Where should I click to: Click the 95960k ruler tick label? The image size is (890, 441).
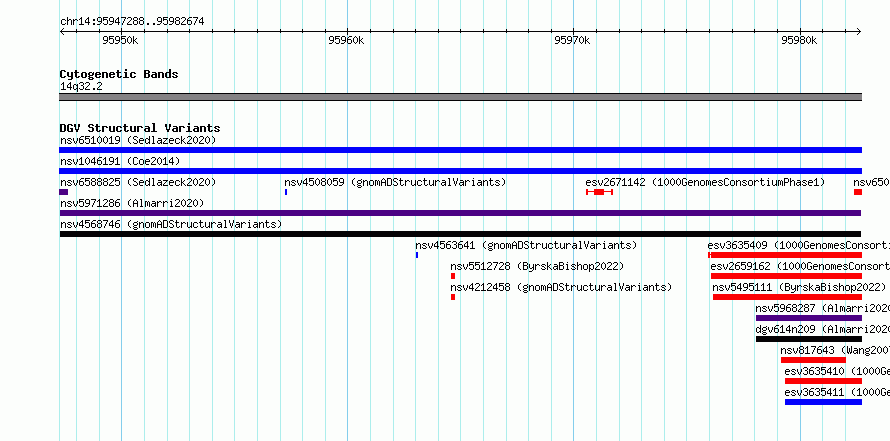click(346, 40)
